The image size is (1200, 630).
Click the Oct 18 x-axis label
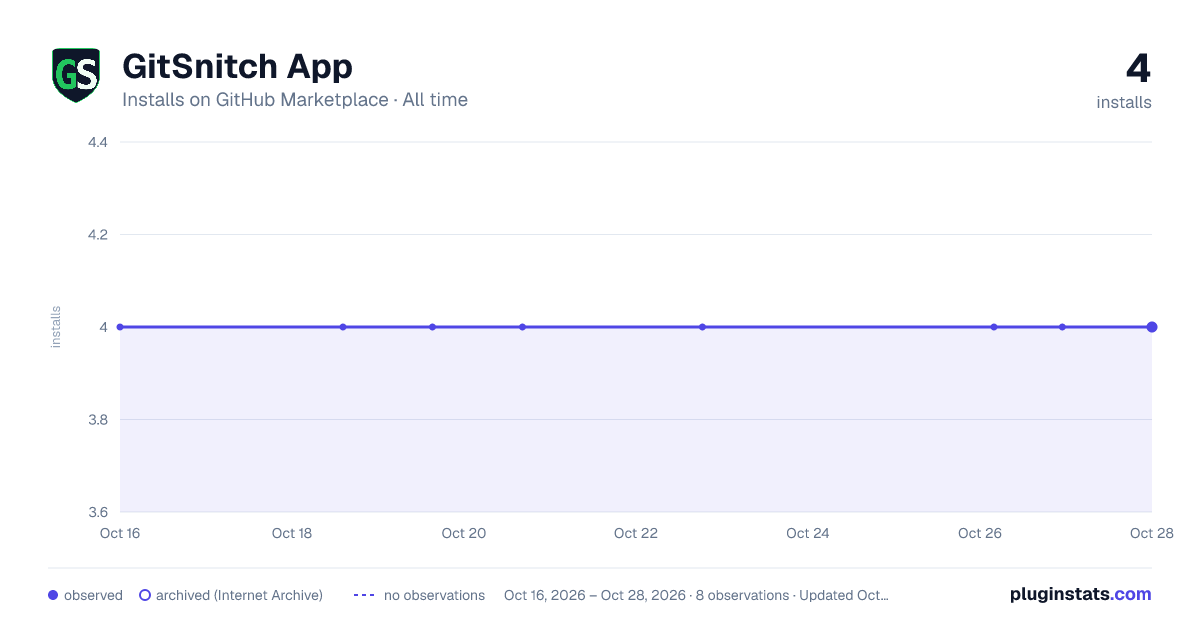(x=292, y=533)
